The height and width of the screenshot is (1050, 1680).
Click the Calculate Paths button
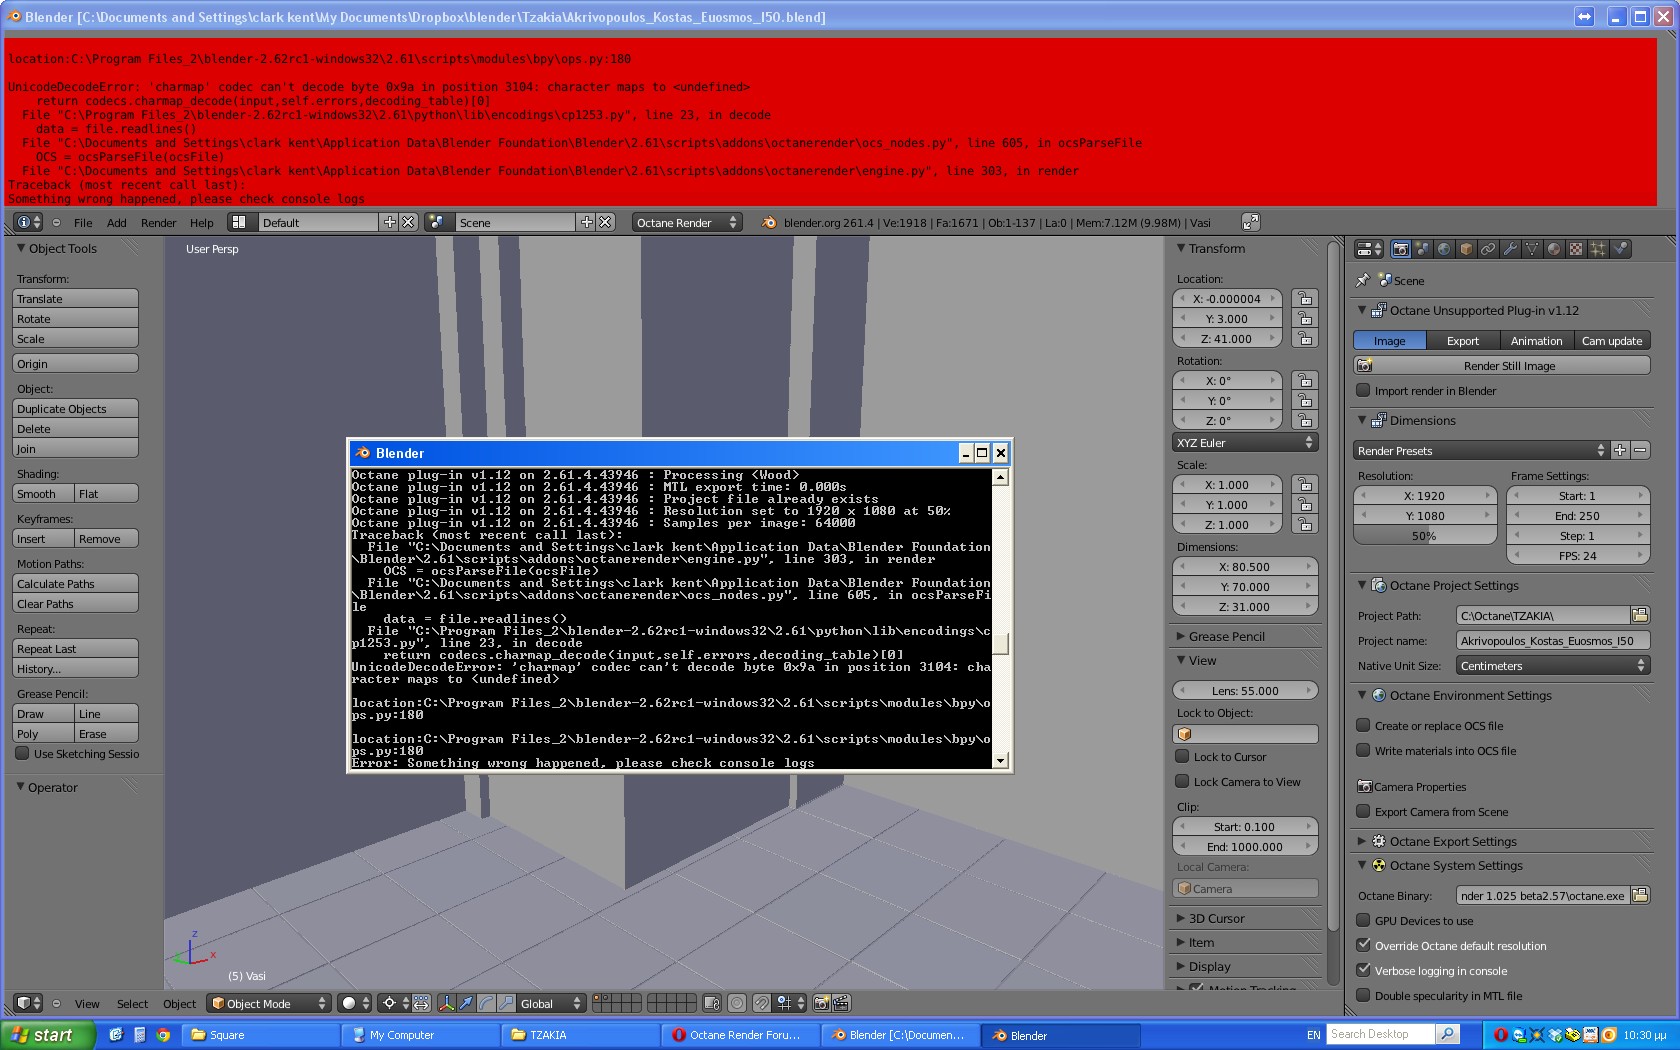pyautogui.click(x=76, y=583)
